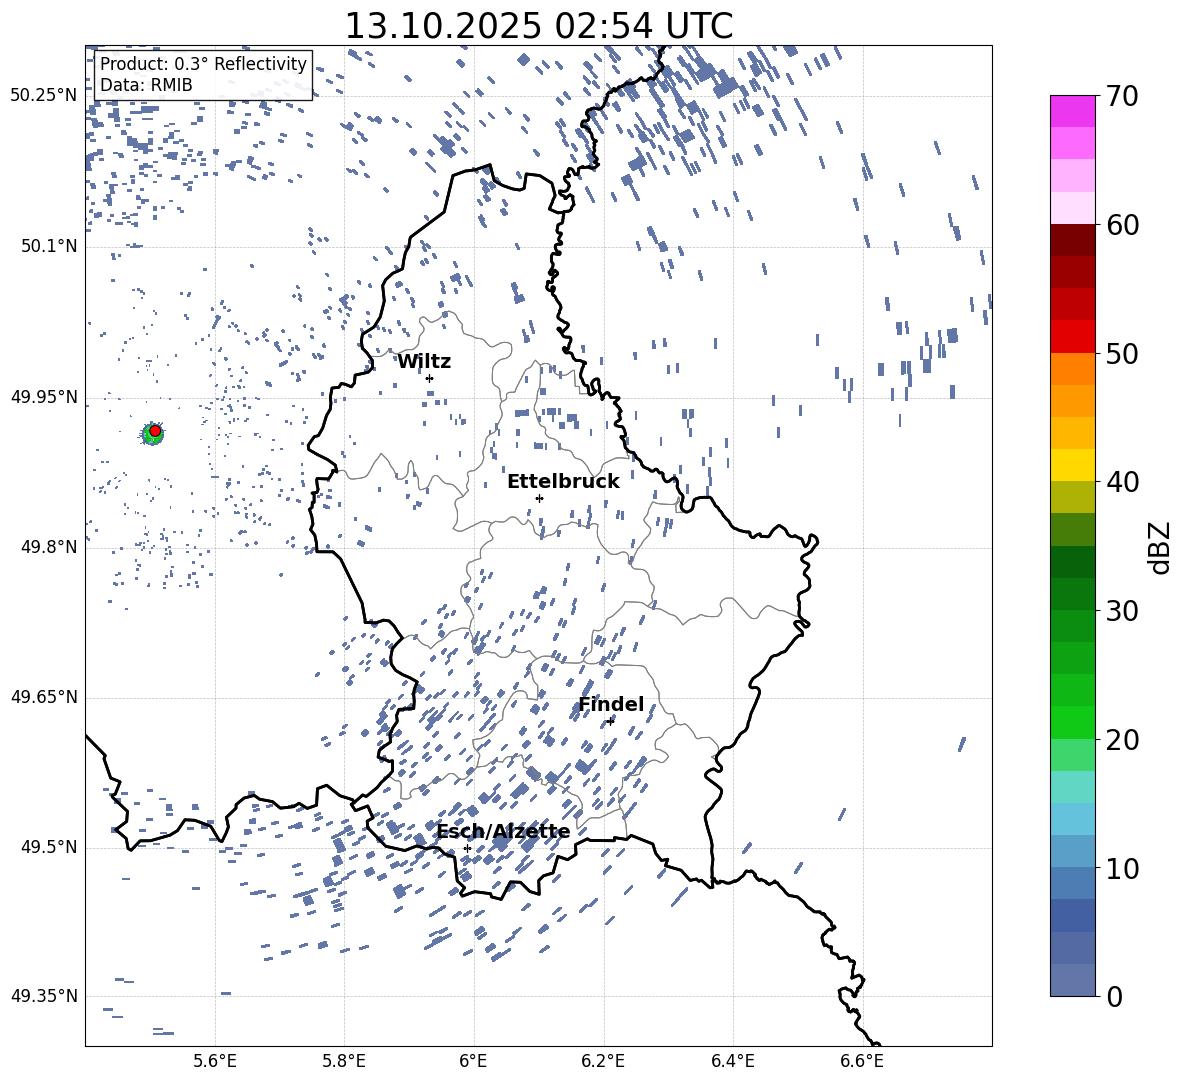Click the 49.95°N latitude tick label
1184x1081 pixels.
point(44,397)
